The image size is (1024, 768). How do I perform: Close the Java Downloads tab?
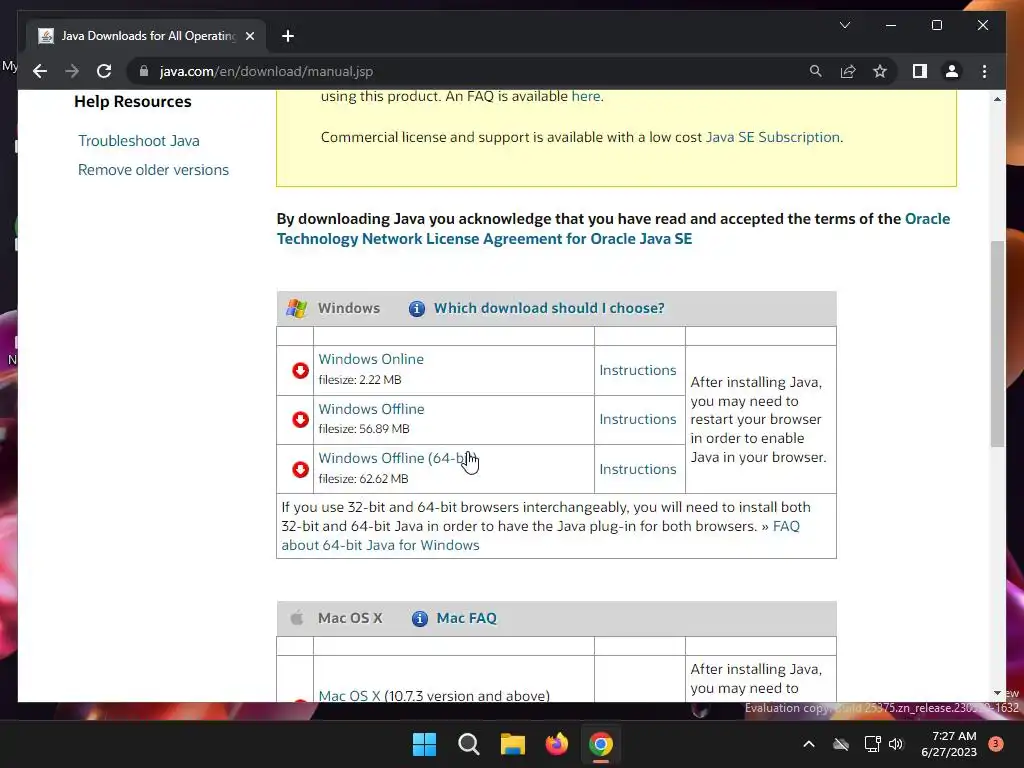coord(249,36)
